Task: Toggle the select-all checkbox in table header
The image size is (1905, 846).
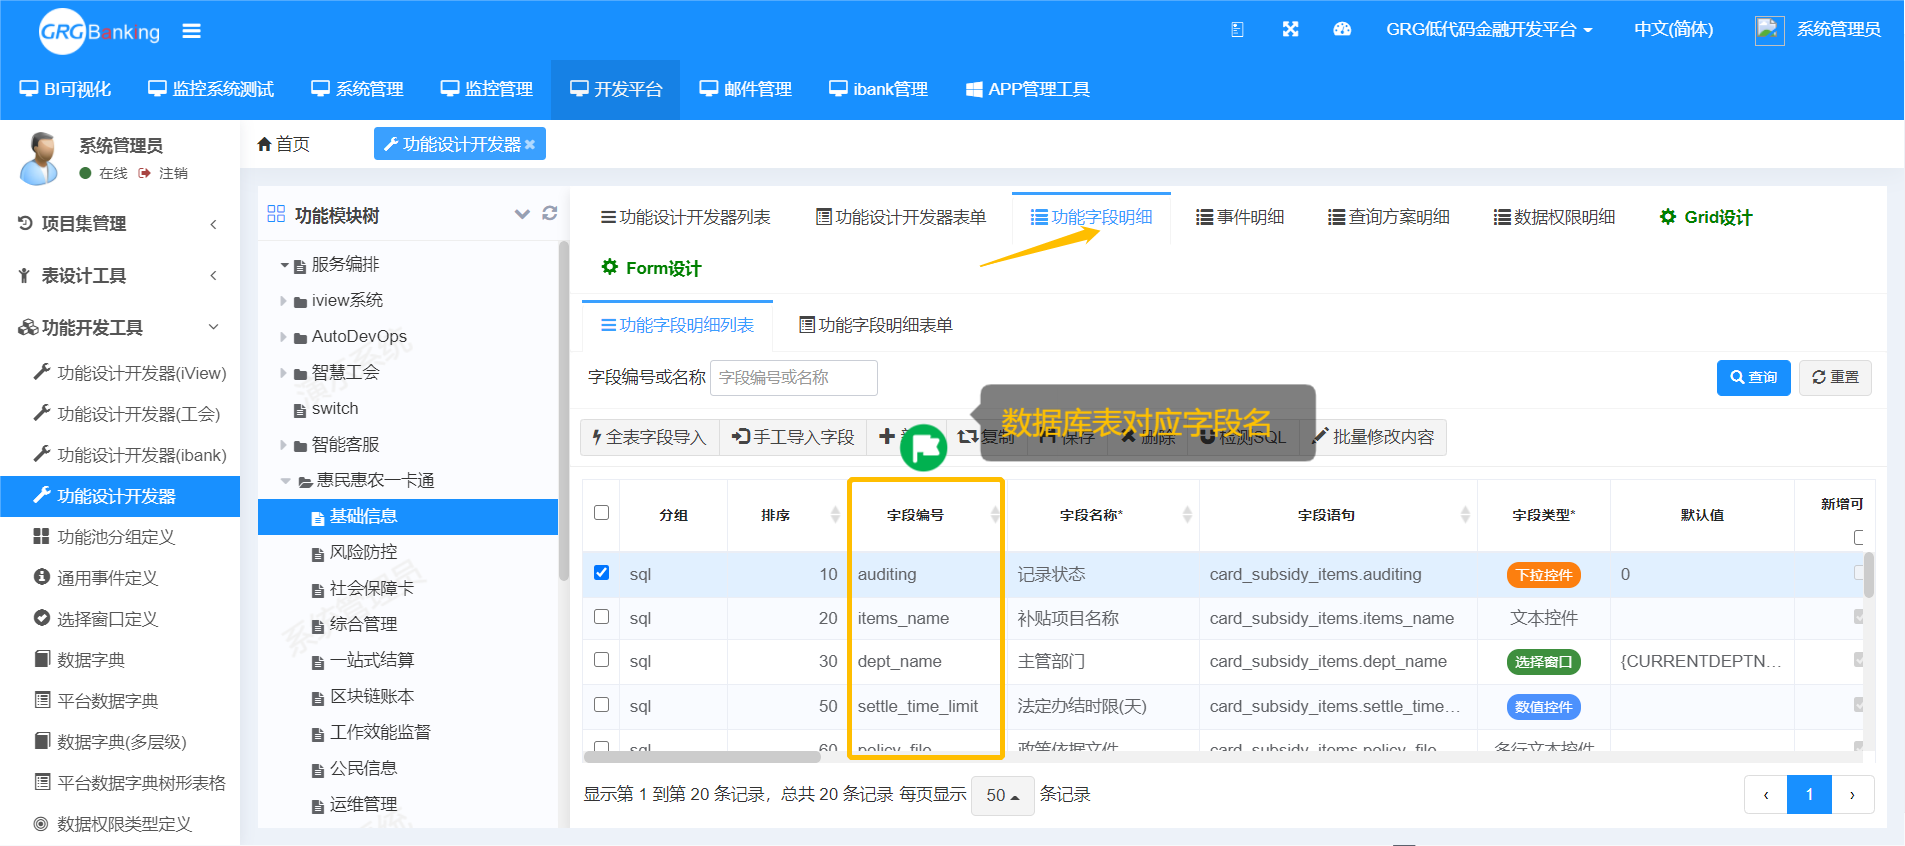Action: [x=601, y=513]
